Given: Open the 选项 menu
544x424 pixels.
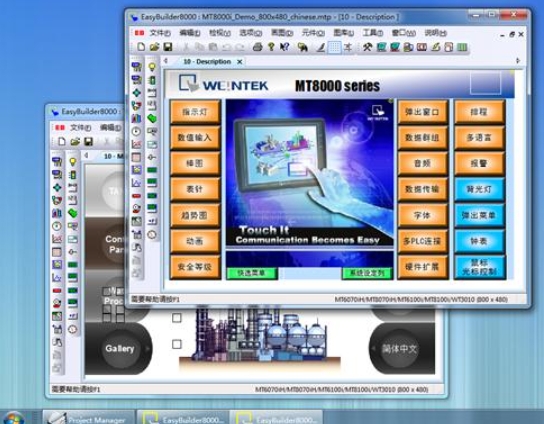Looking at the screenshot, I should point(250,33).
